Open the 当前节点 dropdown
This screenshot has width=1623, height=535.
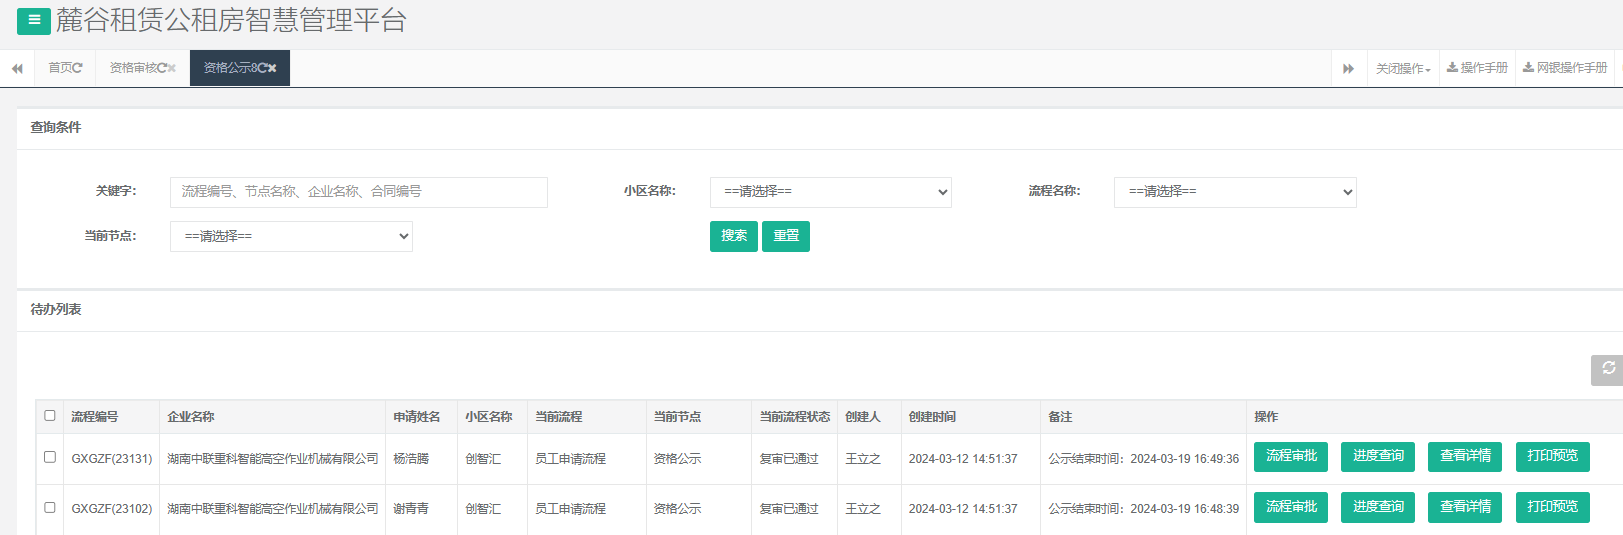(x=291, y=237)
